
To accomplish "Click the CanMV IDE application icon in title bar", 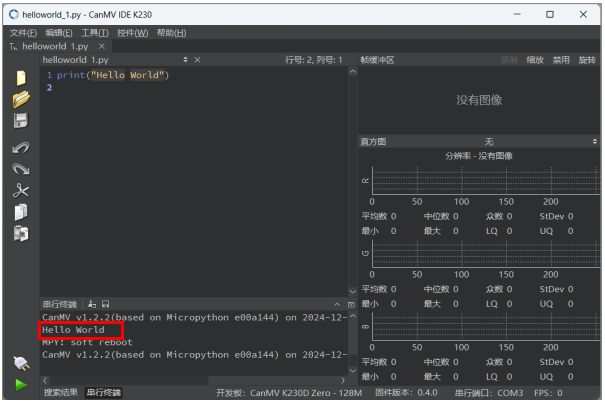I will point(14,14).
